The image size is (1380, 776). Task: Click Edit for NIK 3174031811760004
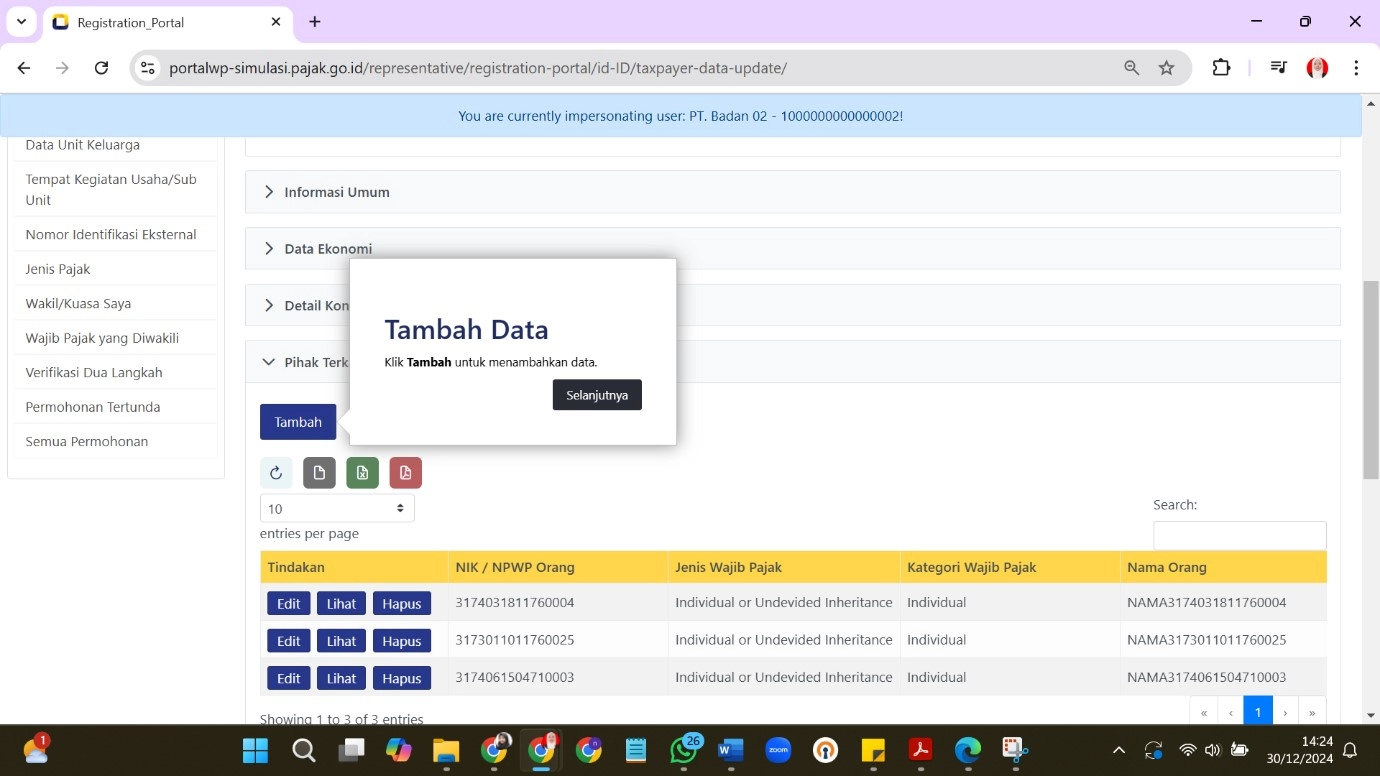point(288,604)
